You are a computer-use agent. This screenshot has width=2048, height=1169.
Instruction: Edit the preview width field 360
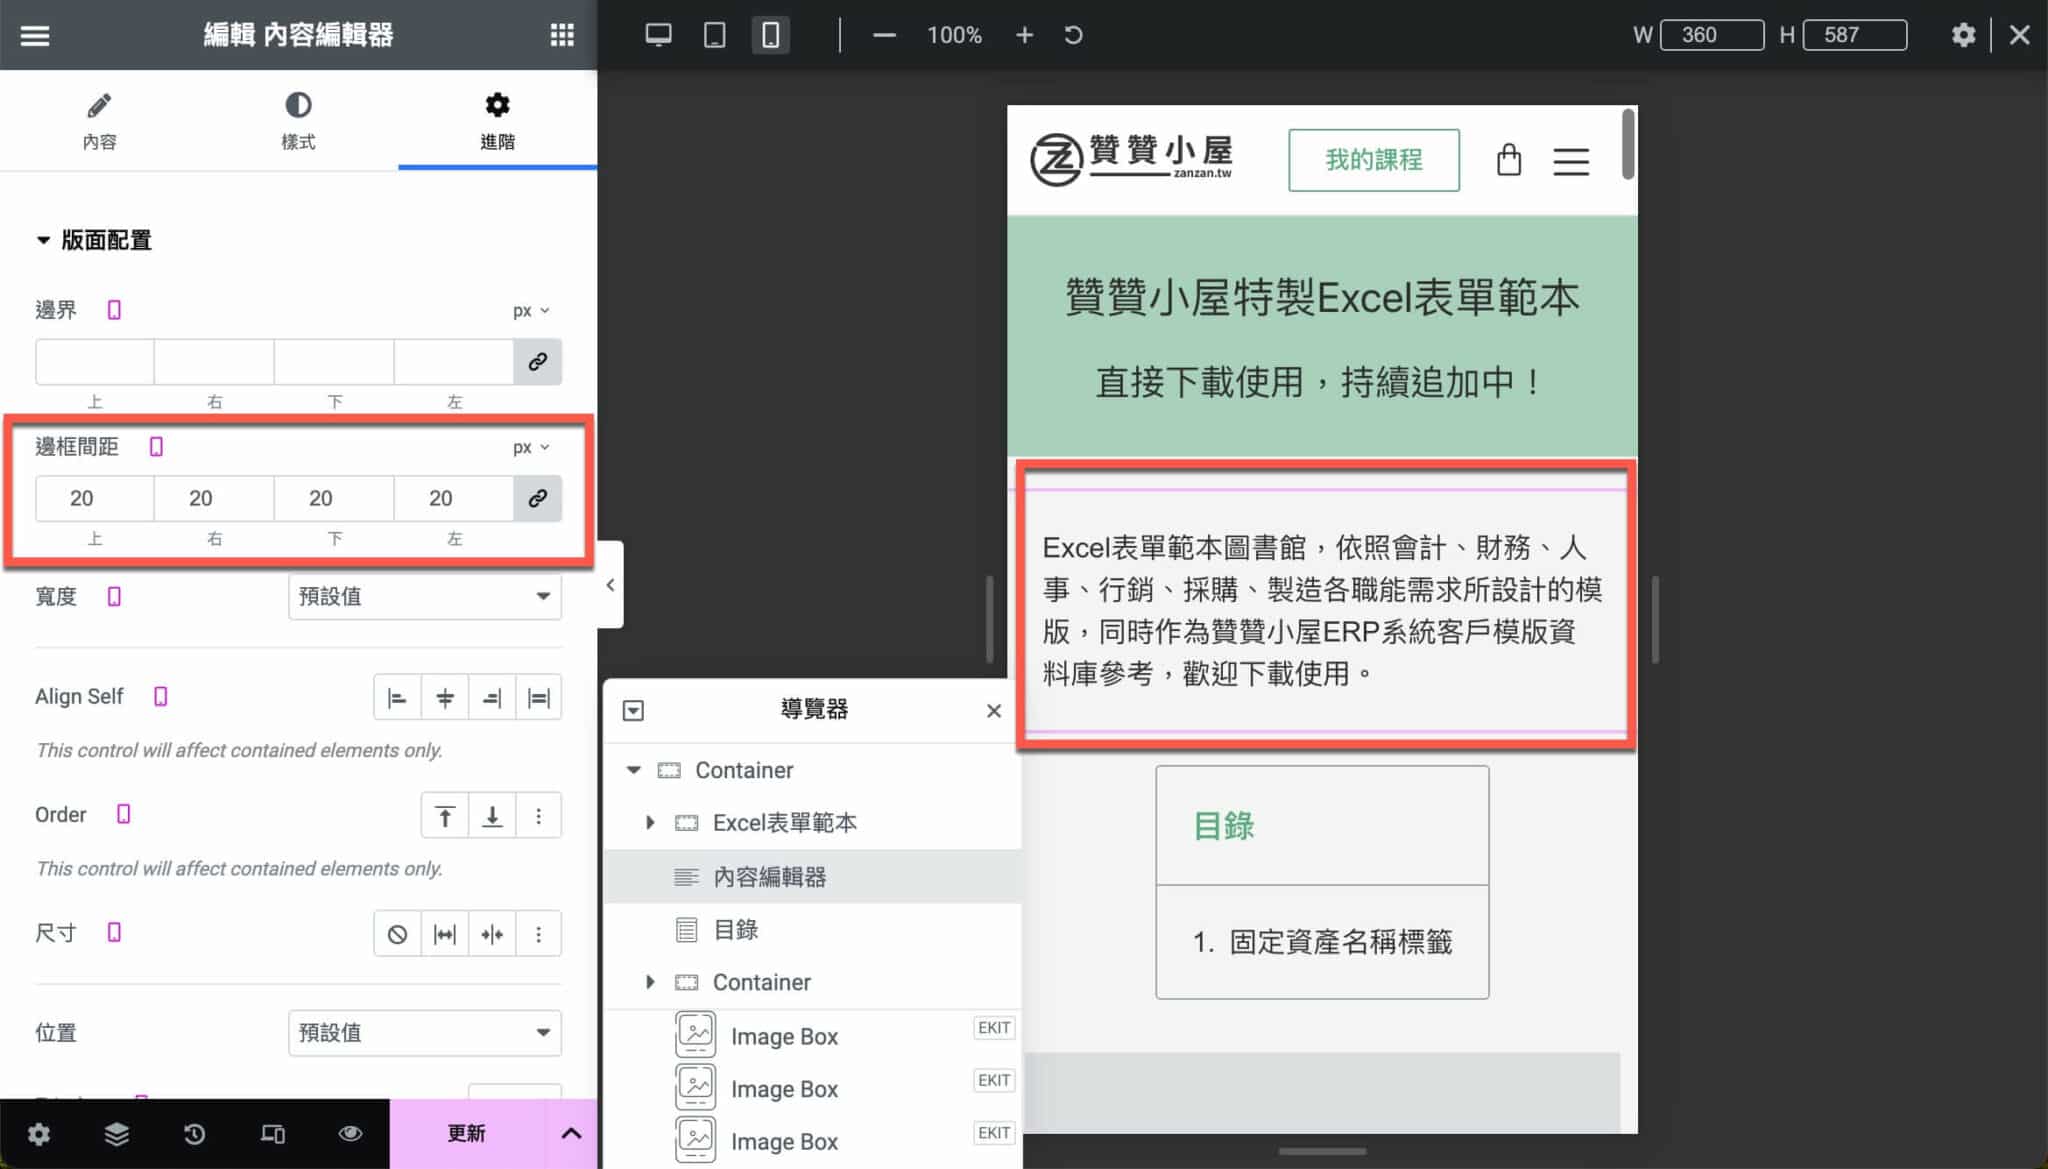tap(1711, 35)
